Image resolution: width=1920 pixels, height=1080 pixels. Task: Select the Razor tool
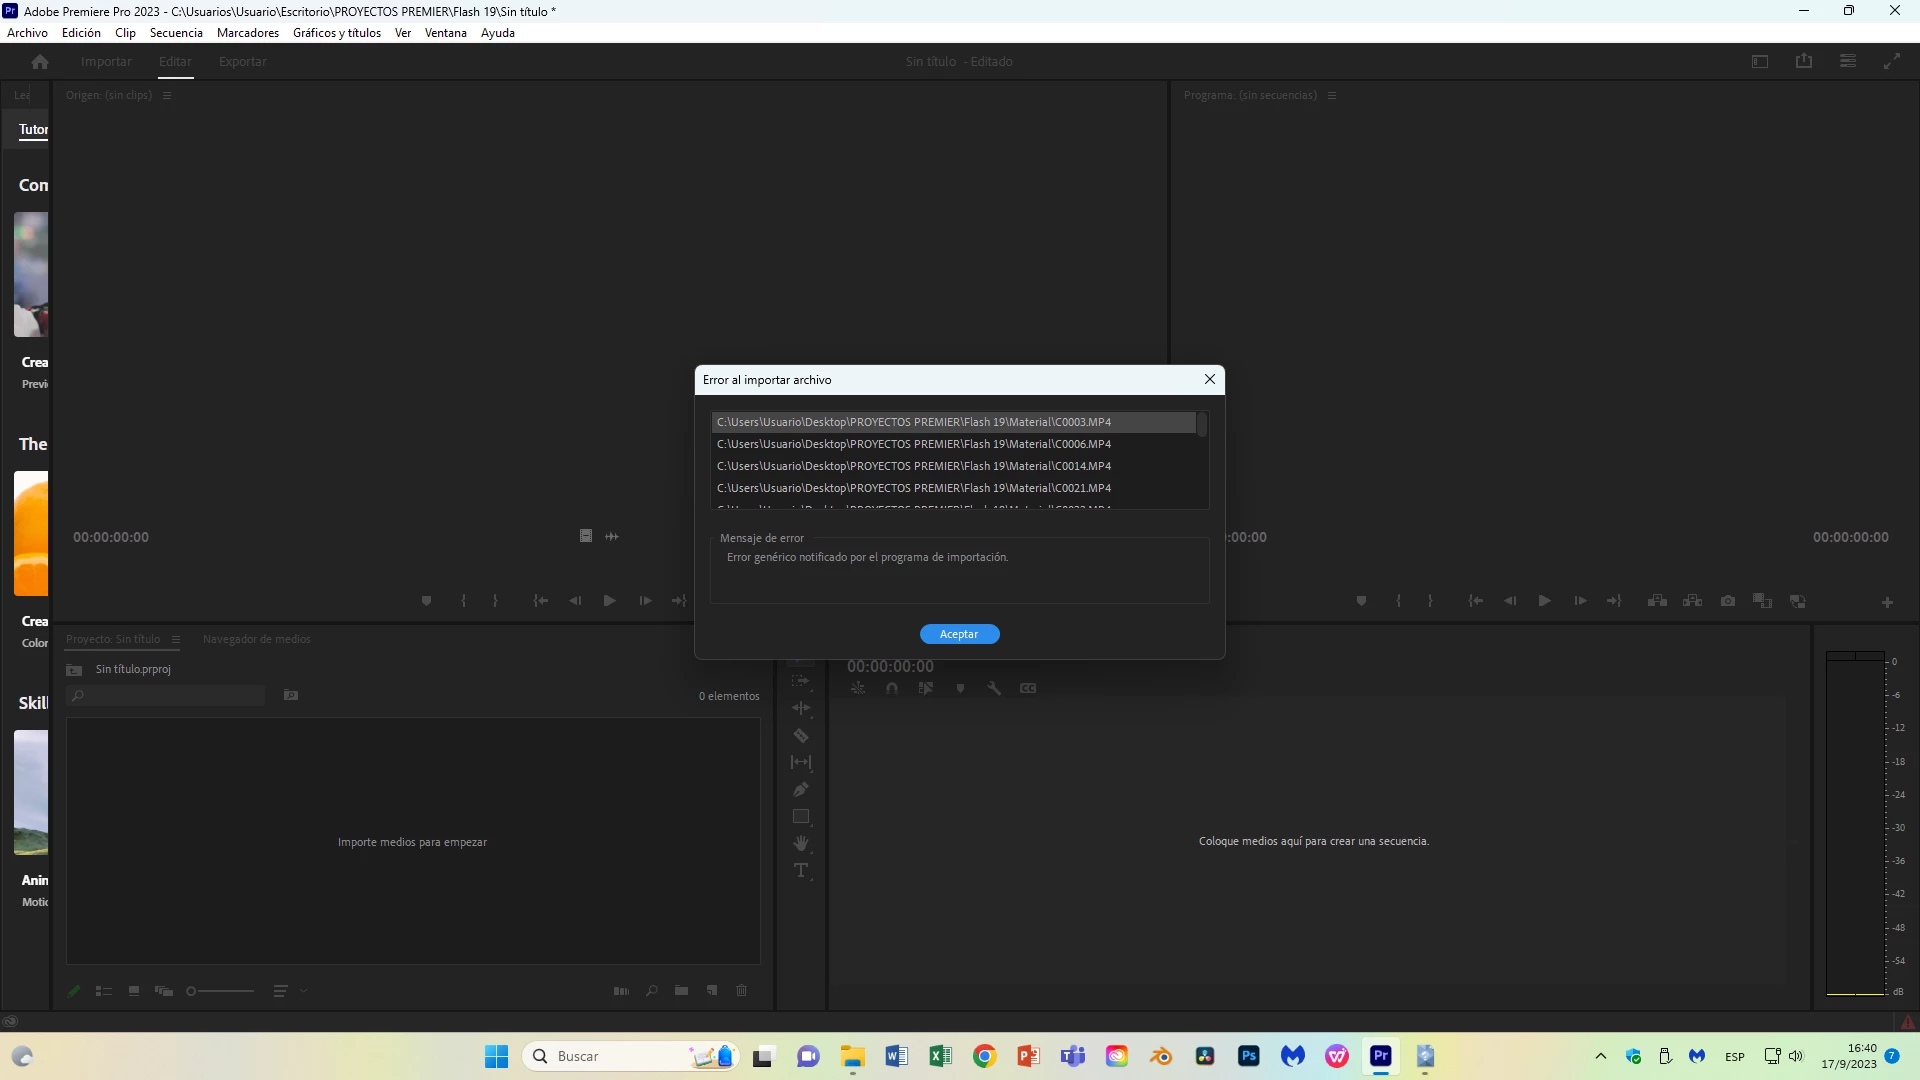coord(801,736)
